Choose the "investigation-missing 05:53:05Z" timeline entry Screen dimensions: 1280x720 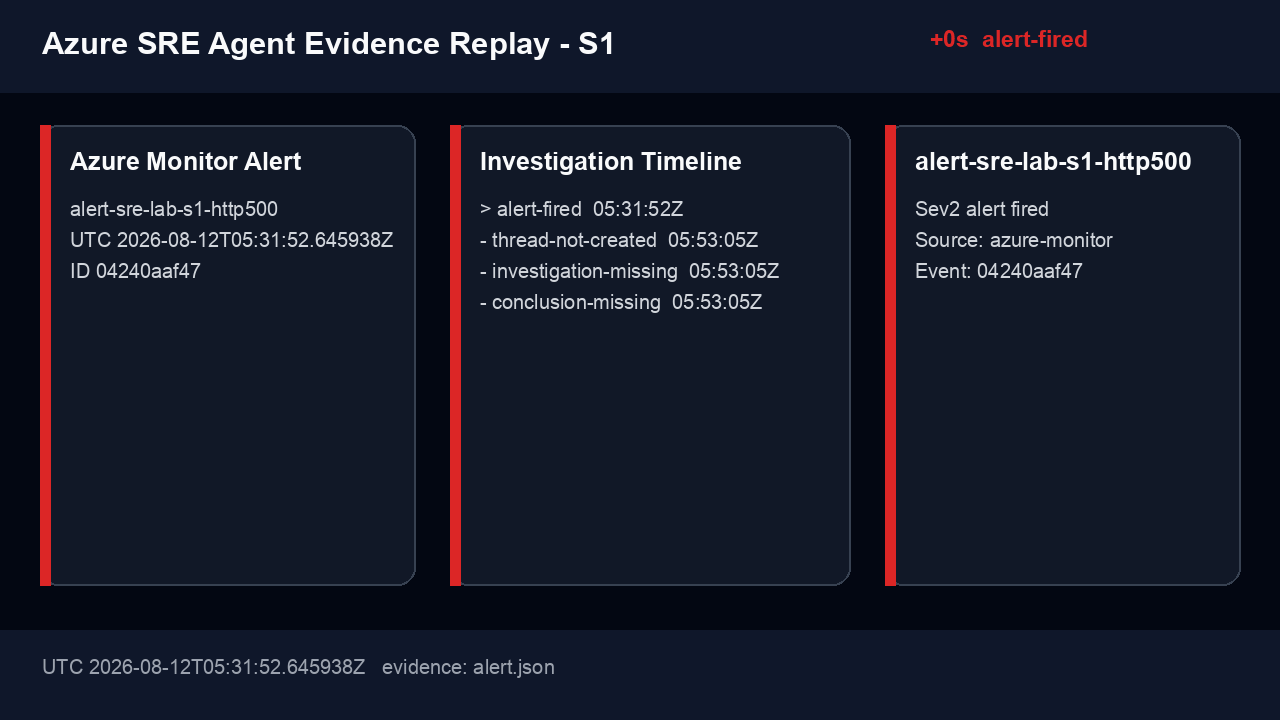(629, 271)
